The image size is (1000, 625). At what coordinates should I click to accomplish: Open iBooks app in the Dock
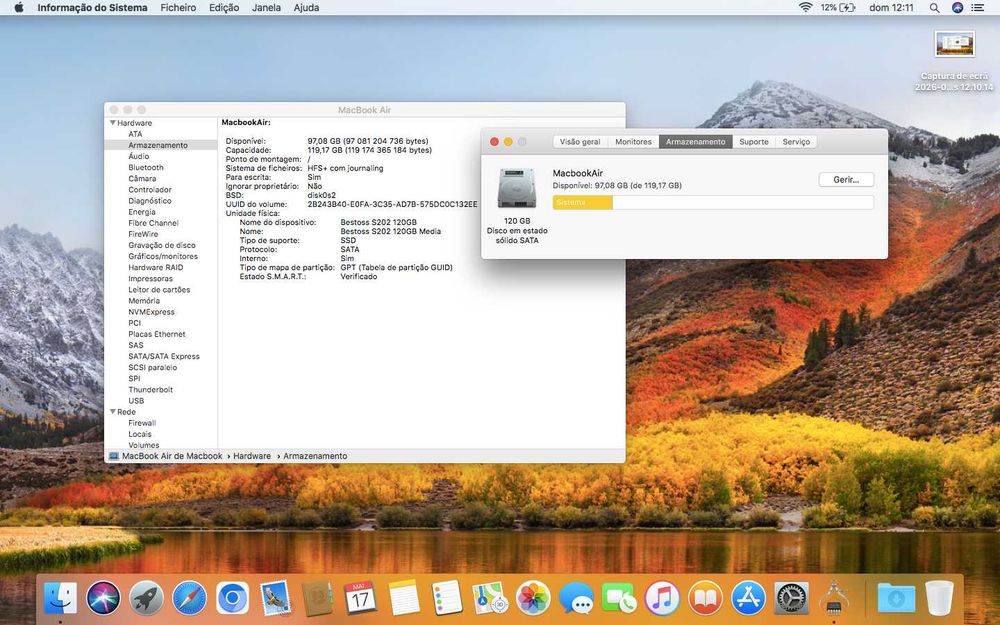pyautogui.click(x=705, y=599)
